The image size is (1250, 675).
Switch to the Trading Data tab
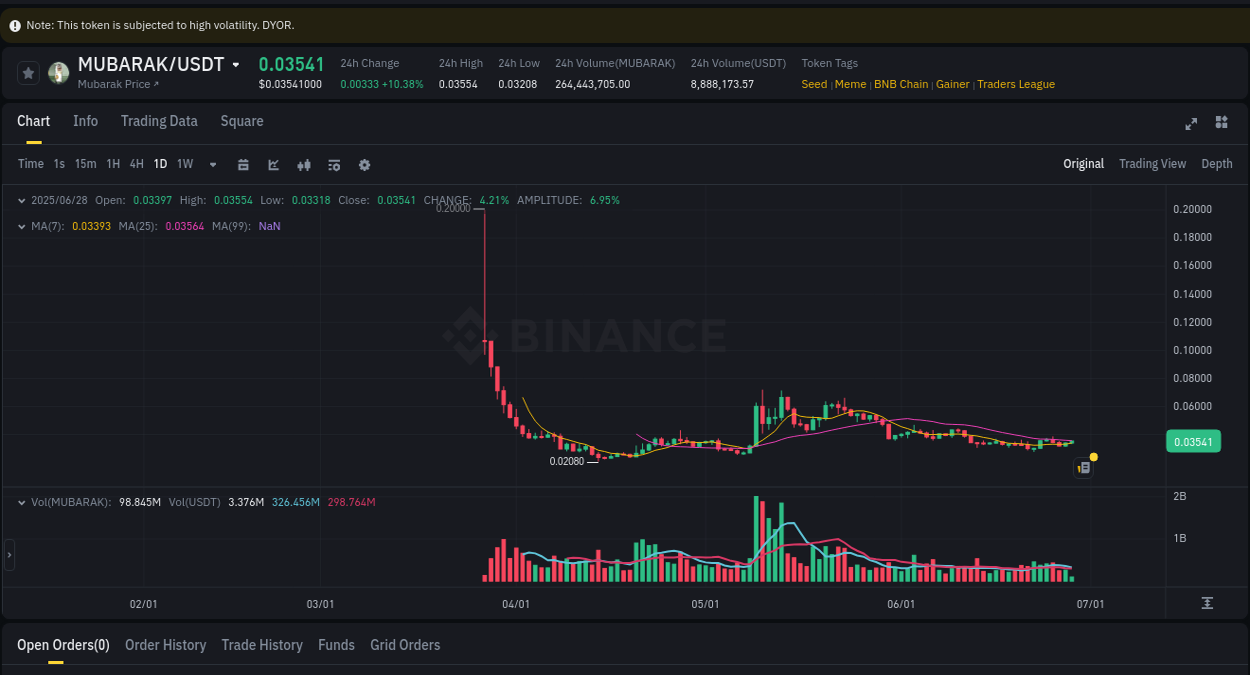click(x=159, y=121)
